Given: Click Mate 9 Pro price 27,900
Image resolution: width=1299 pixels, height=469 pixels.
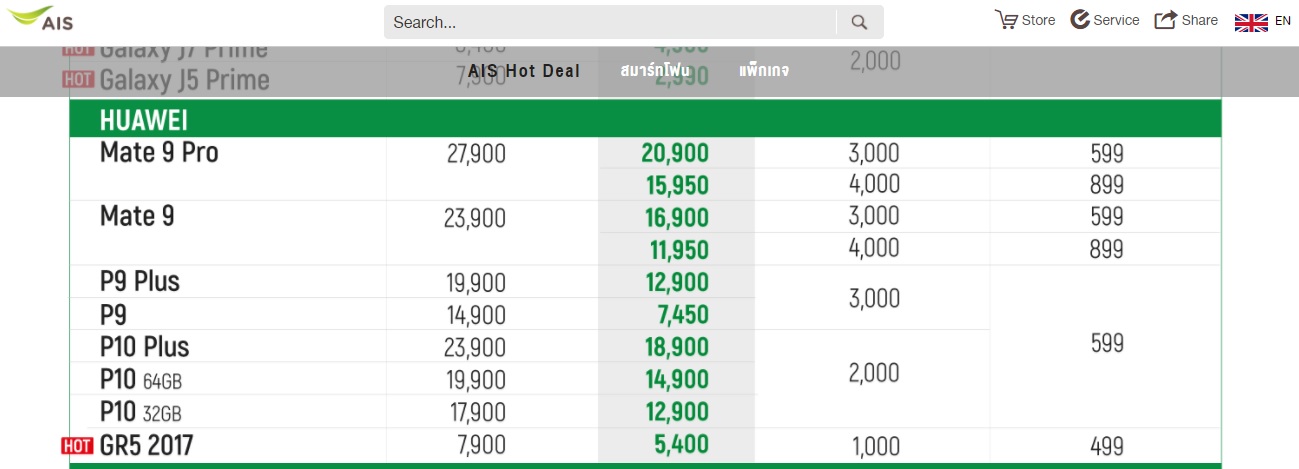Looking at the screenshot, I should pos(475,154).
